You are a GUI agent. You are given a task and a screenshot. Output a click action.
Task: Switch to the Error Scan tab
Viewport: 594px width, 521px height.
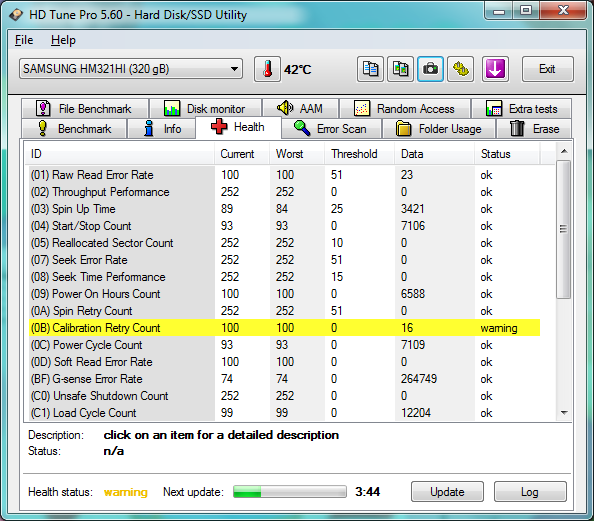tap(331, 128)
